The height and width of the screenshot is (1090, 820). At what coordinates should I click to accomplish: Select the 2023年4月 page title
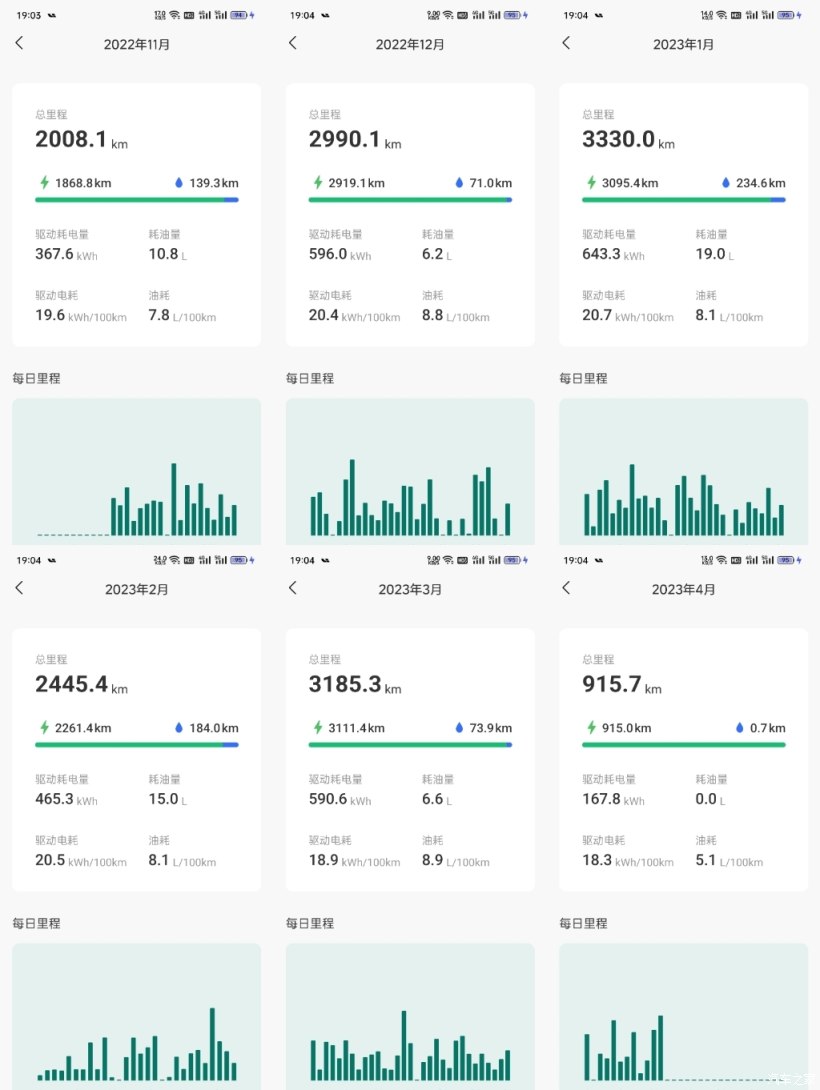[x=683, y=589]
